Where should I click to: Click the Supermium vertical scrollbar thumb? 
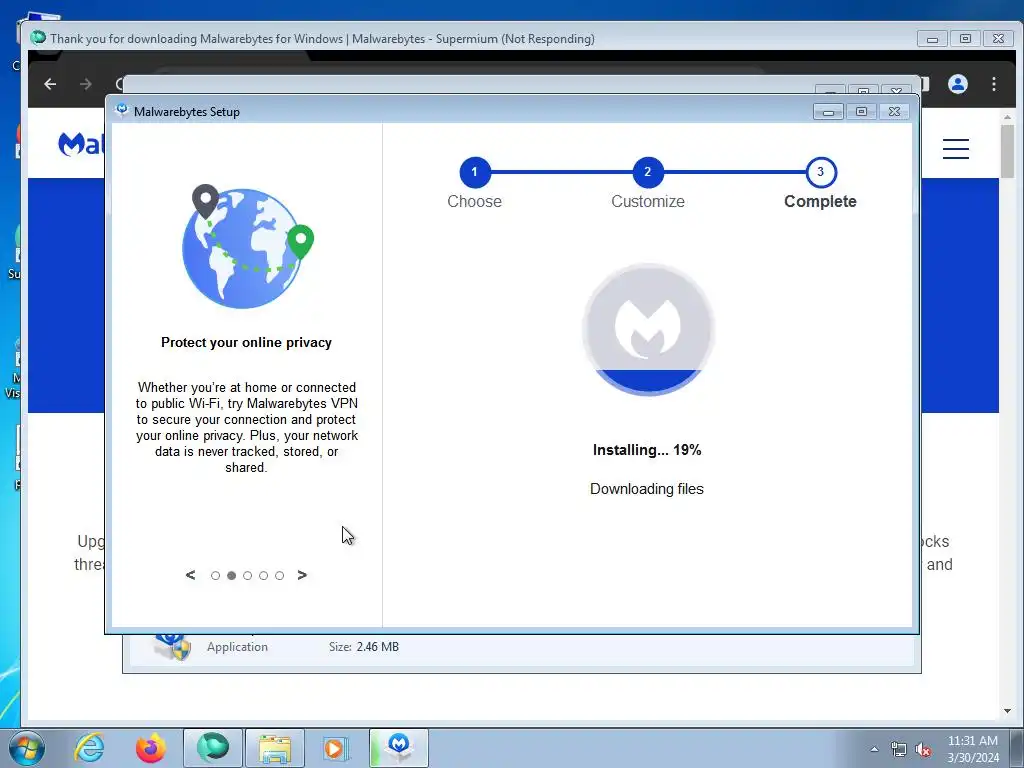(x=1007, y=151)
